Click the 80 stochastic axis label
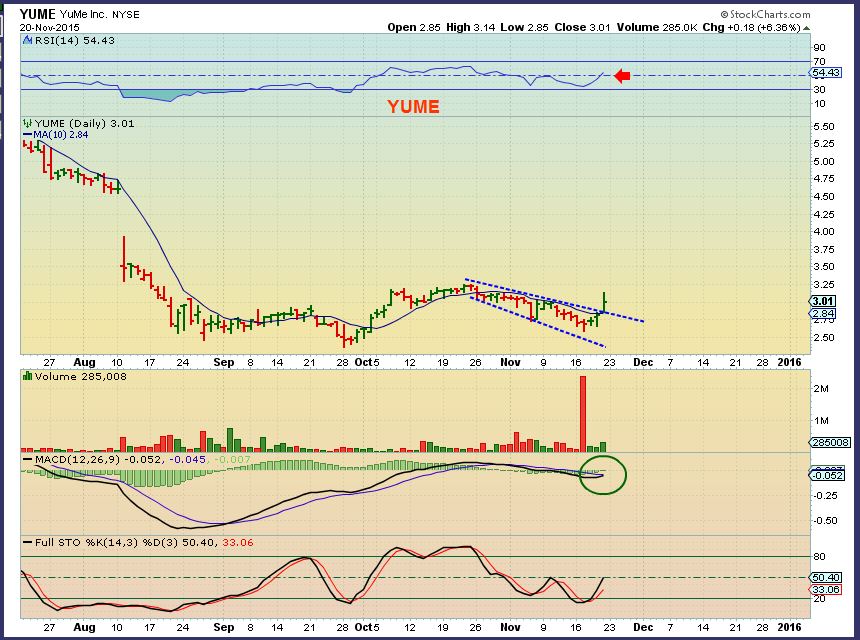 [x=820, y=557]
